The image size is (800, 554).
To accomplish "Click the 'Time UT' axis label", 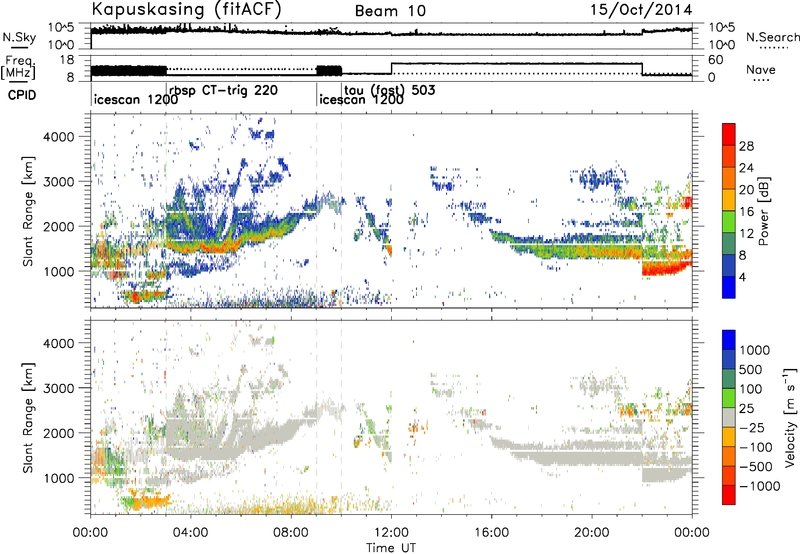I will (x=391, y=548).
